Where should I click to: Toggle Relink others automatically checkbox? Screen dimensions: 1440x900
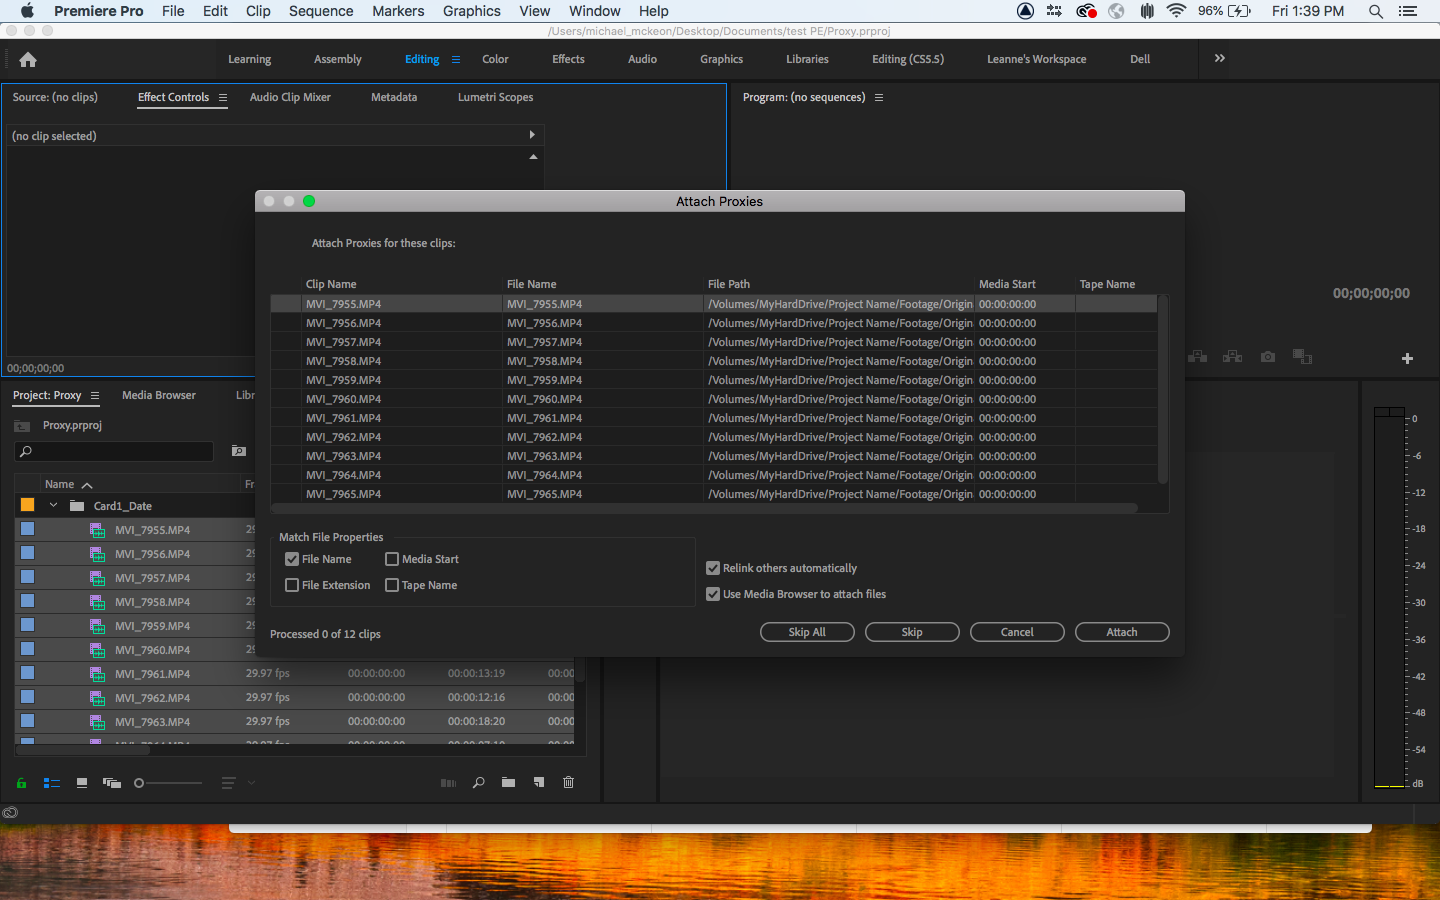click(x=713, y=568)
